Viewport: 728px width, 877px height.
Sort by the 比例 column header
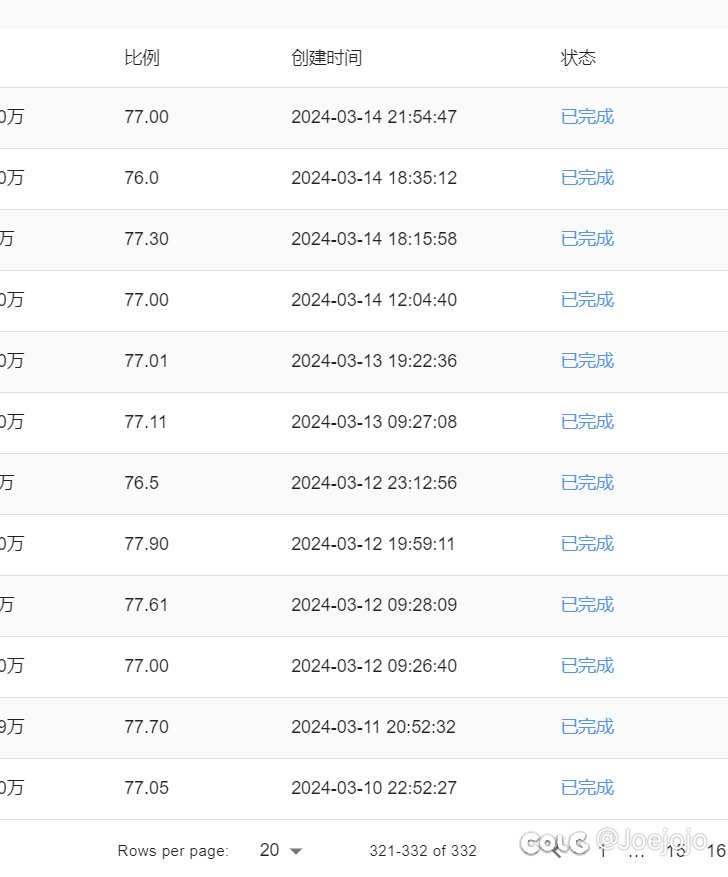click(142, 58)
